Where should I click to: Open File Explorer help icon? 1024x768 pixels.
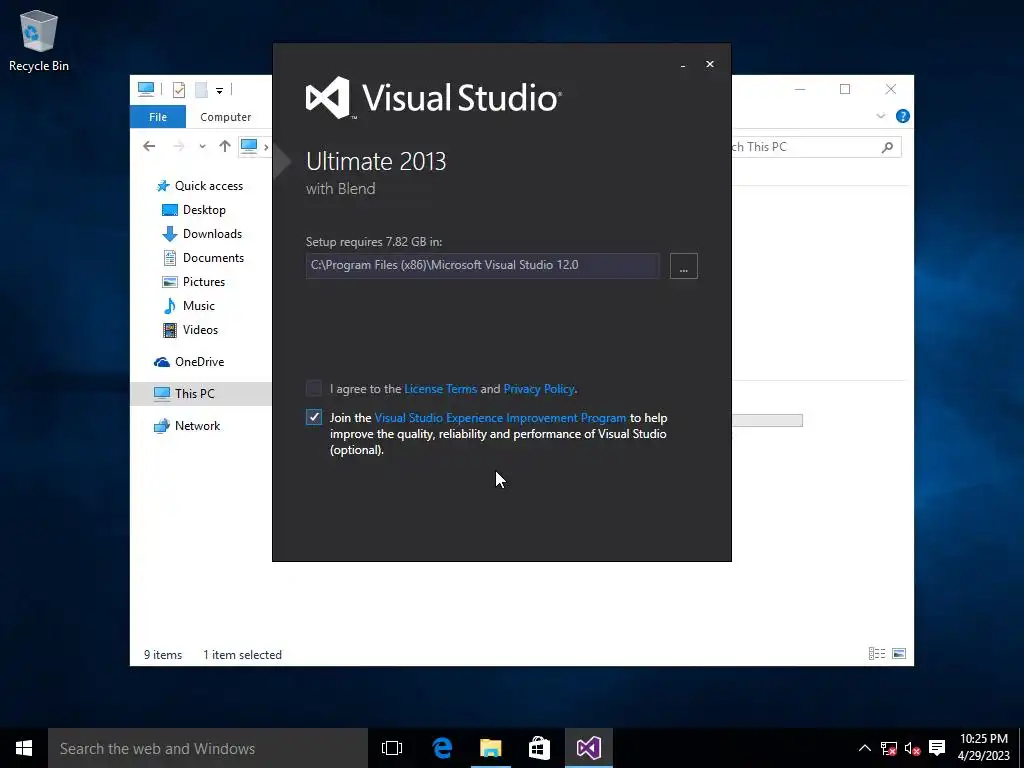(x=903, y=116)
